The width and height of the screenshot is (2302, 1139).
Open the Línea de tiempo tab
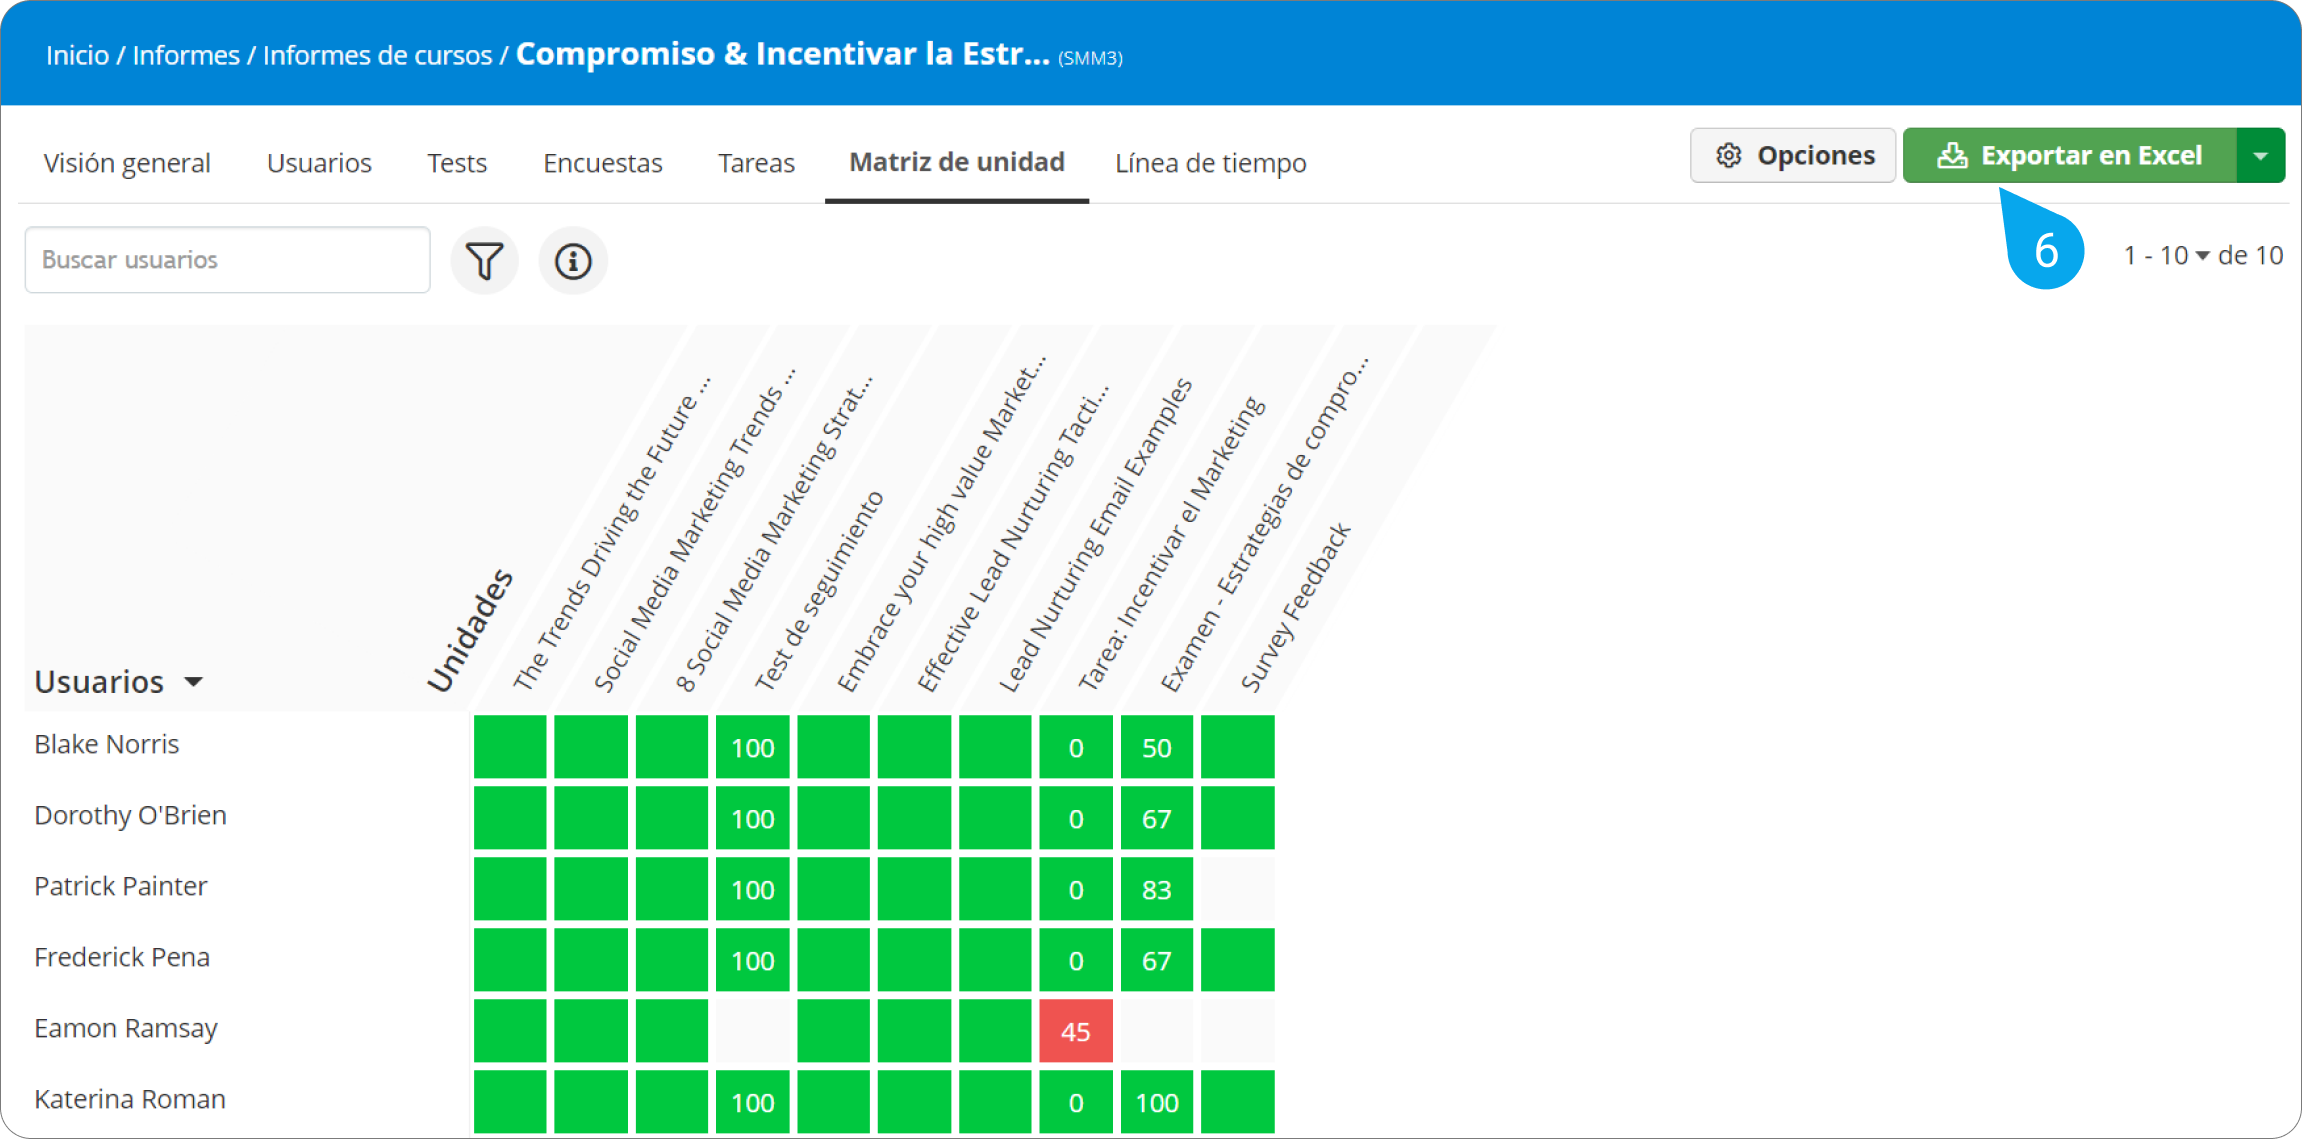click(x=1210, y=163)
